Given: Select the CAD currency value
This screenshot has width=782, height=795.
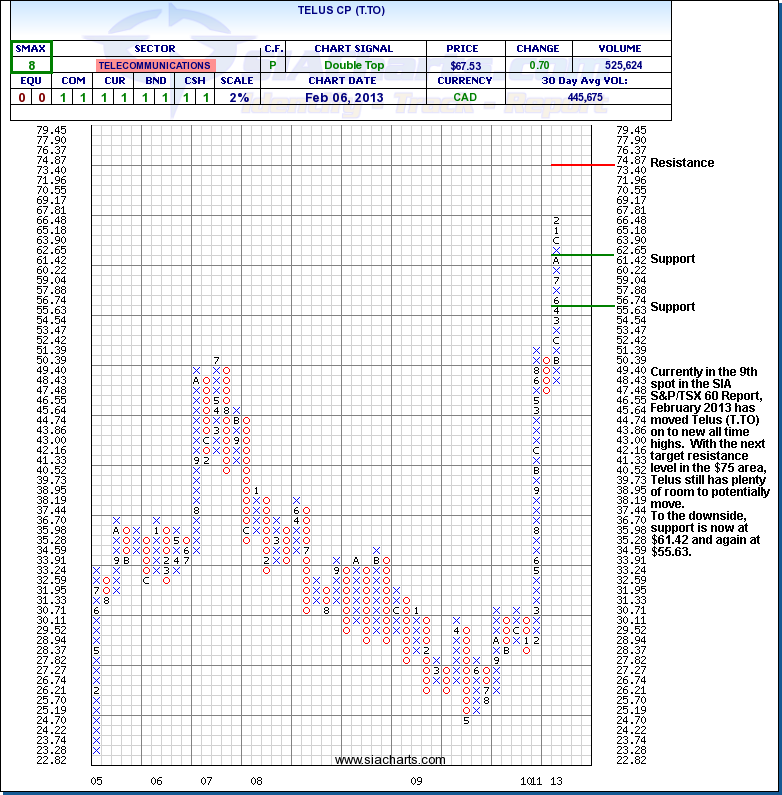Looking at the screenshot, I should tap(463, 97).
